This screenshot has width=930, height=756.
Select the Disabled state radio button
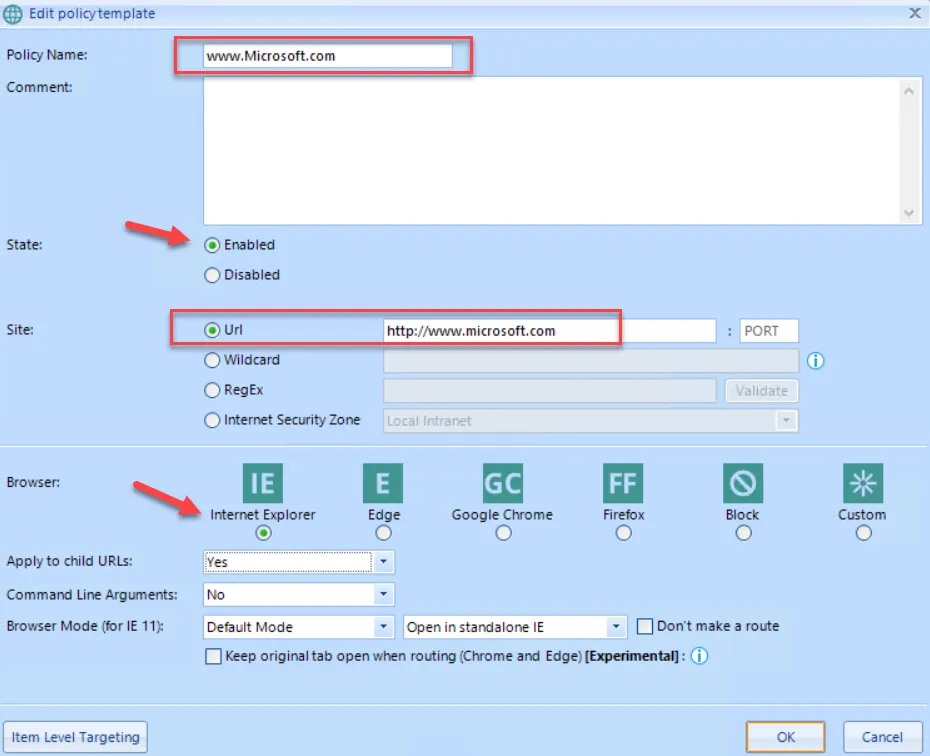point(212,275)
